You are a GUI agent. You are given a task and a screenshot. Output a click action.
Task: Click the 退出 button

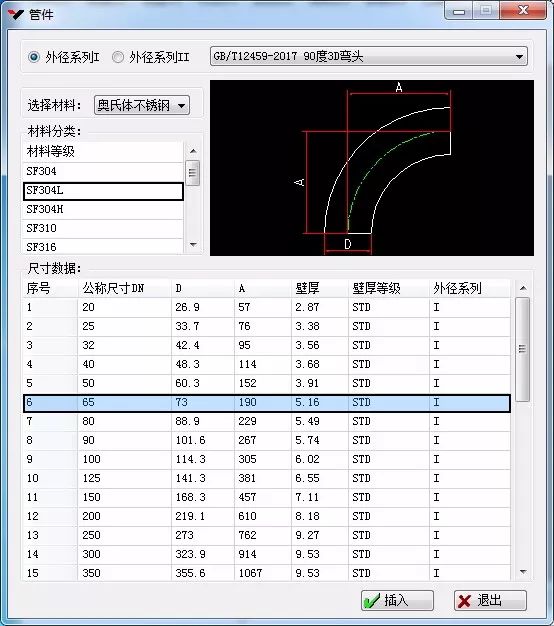pyautogui.click(x=490, y=600)
